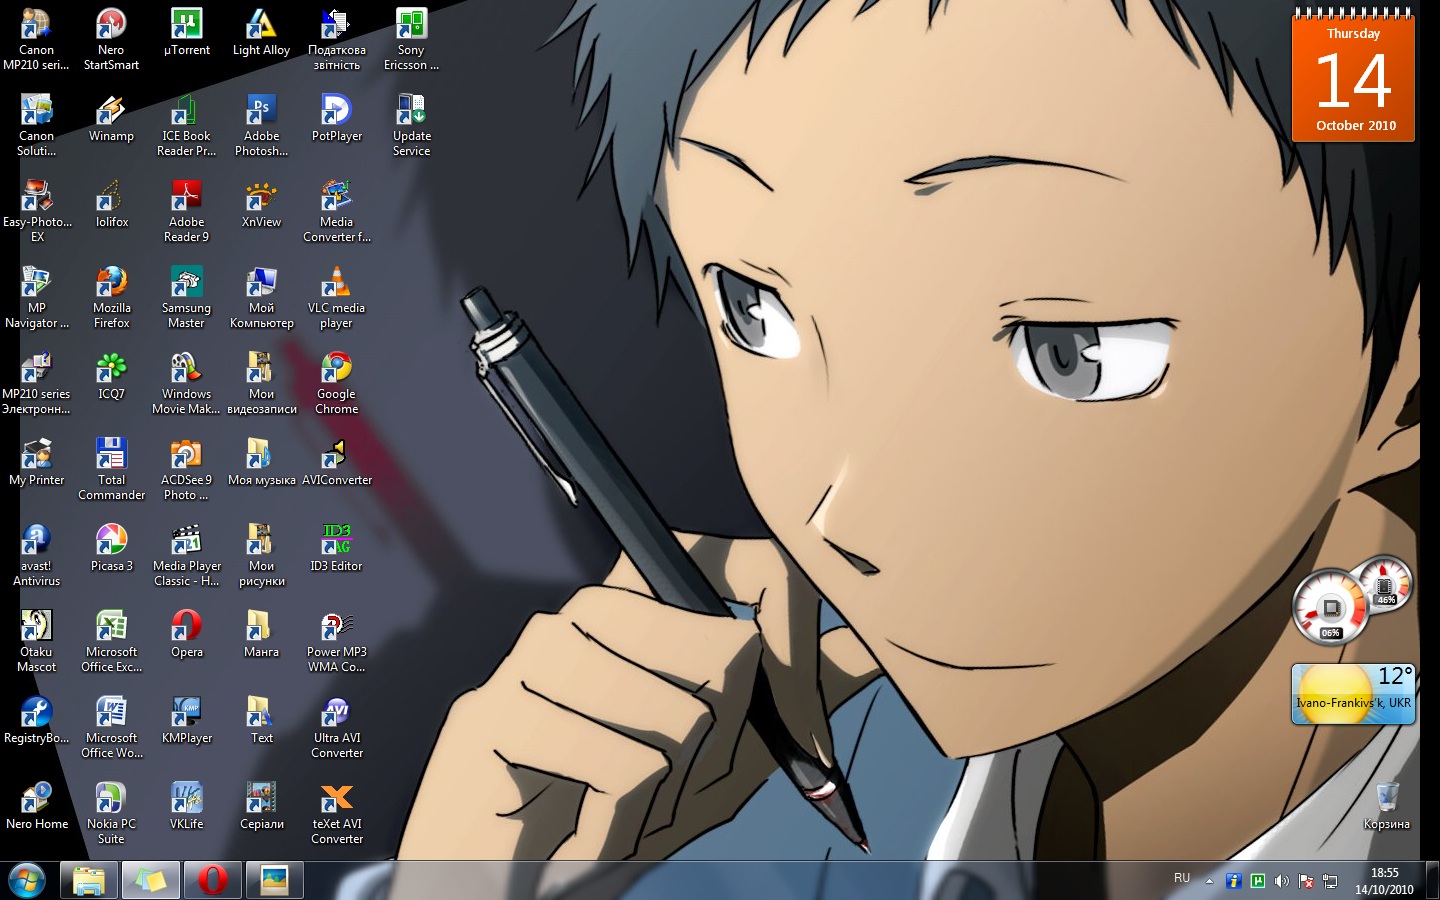Open the calendar gadget showing Thursday 14
The width and height of the screenshot is (1440, 900).
[x=1353, y=75]
